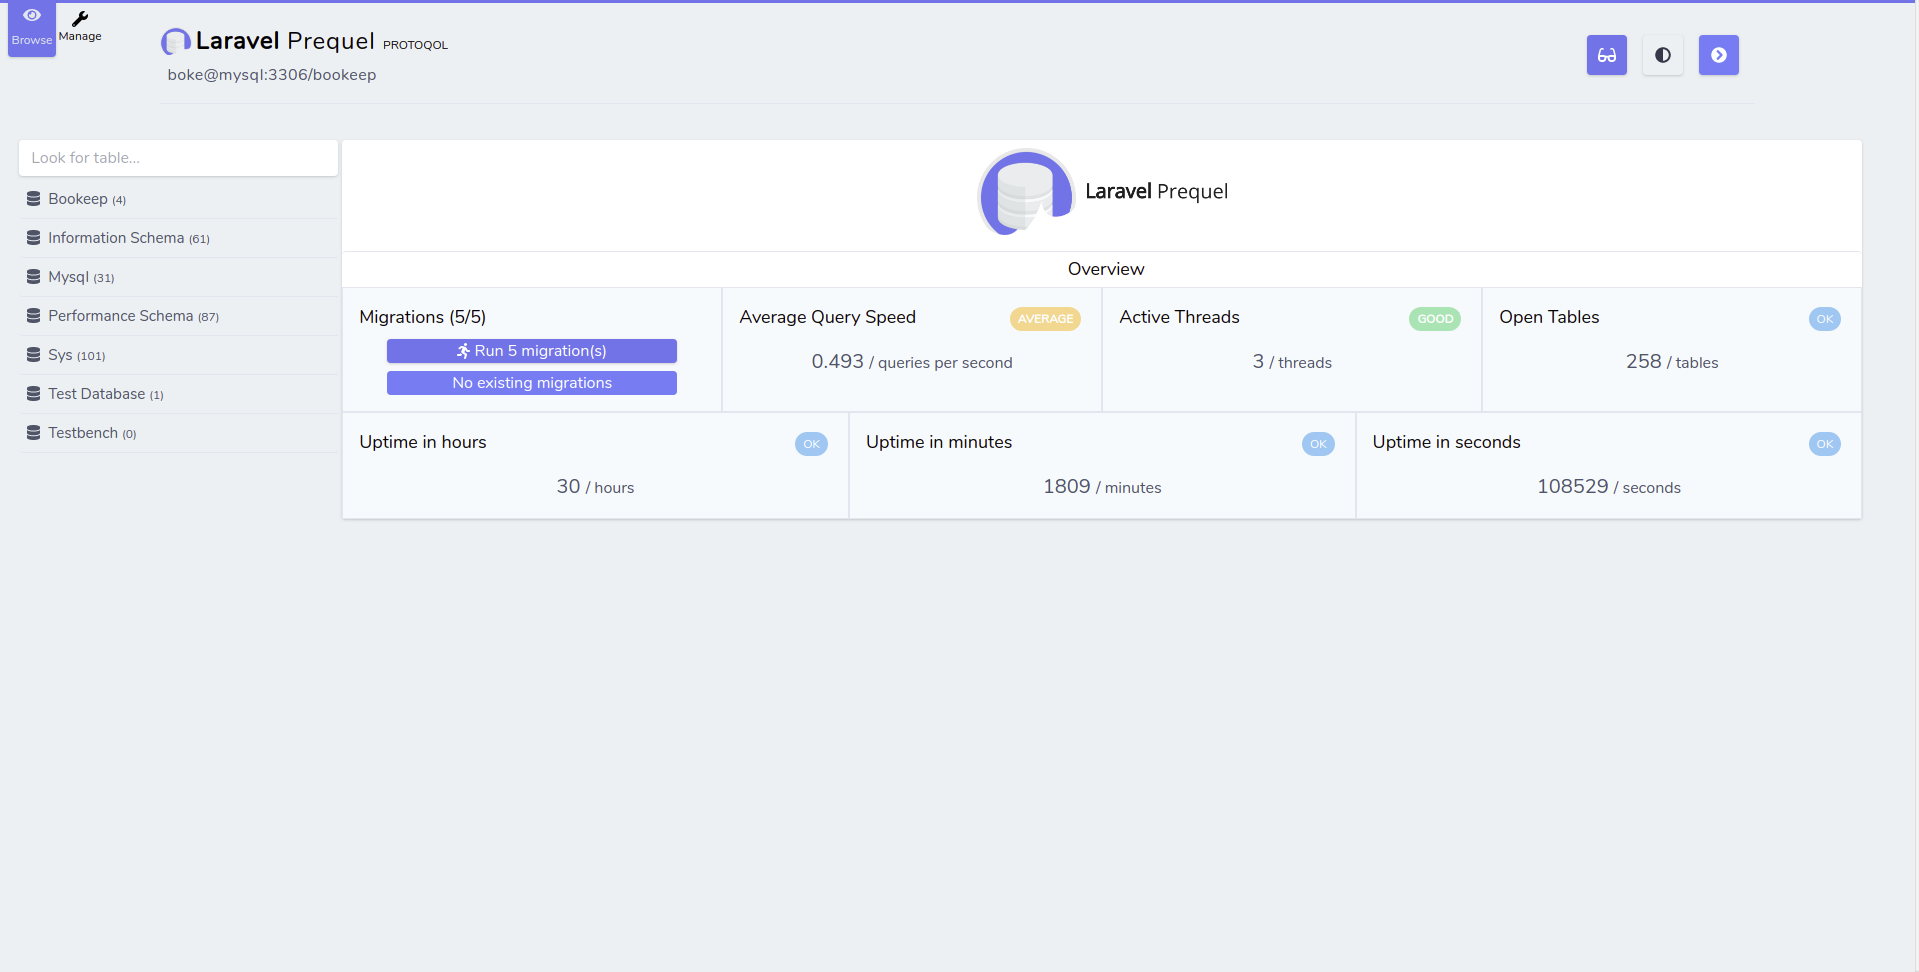Click the Open Tables title
1919x972 pixels.
1549,317
